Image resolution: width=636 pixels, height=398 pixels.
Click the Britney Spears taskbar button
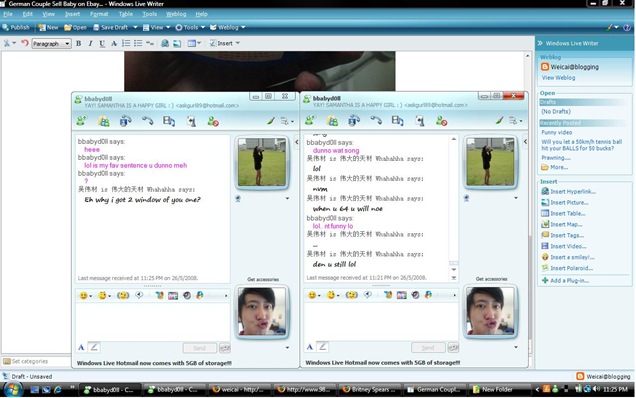click(370, 389)
